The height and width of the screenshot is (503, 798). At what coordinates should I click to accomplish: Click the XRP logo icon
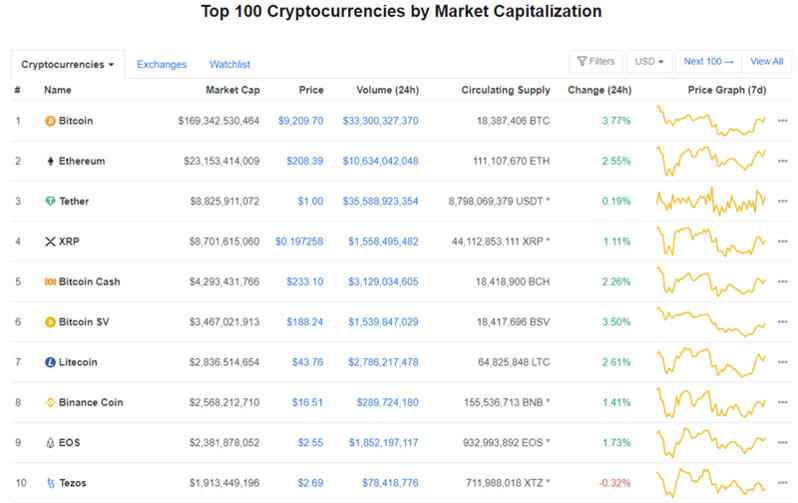pyautogui.click(x=50, y=241)
